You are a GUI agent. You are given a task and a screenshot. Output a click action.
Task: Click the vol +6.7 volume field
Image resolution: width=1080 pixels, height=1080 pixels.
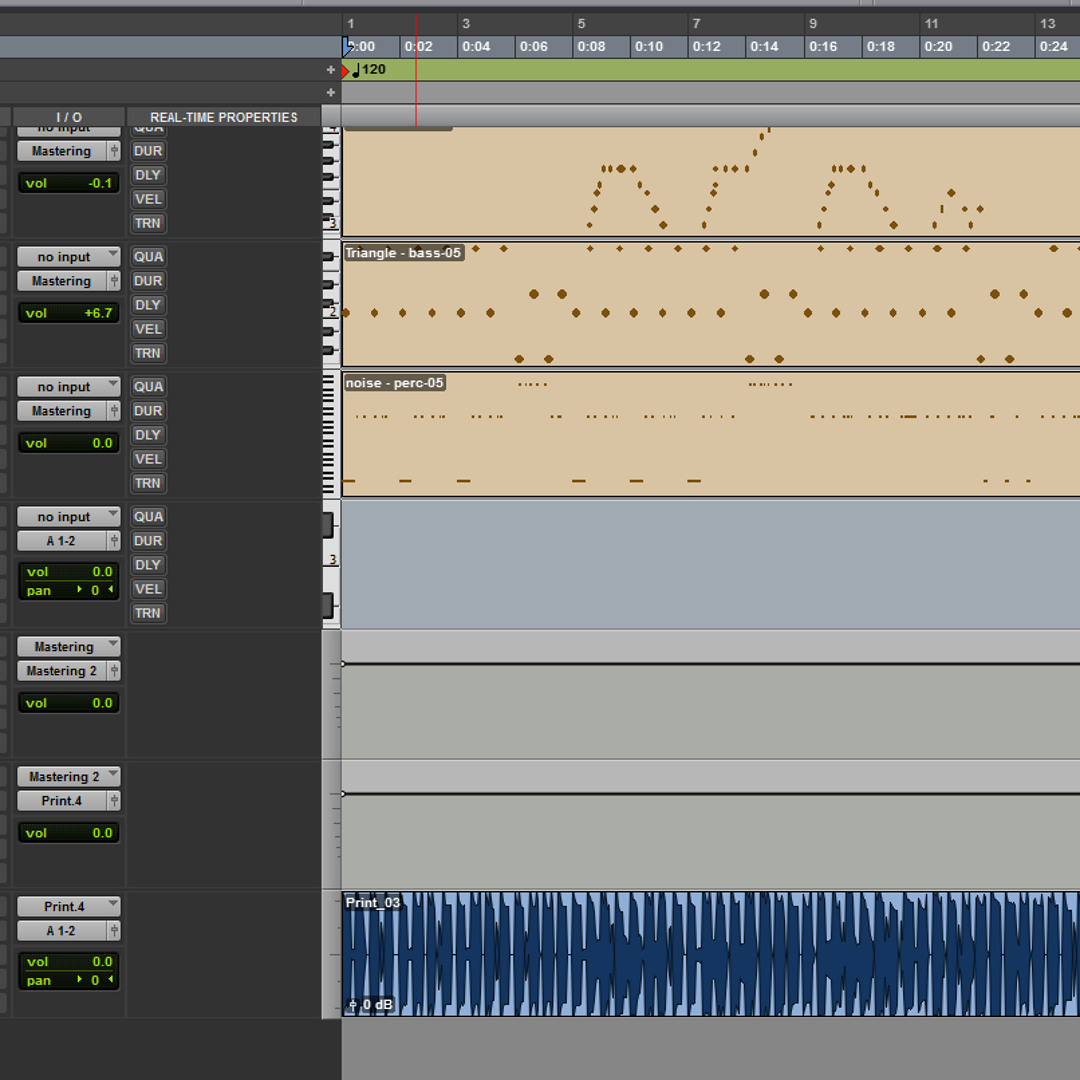tap(69, 313)
